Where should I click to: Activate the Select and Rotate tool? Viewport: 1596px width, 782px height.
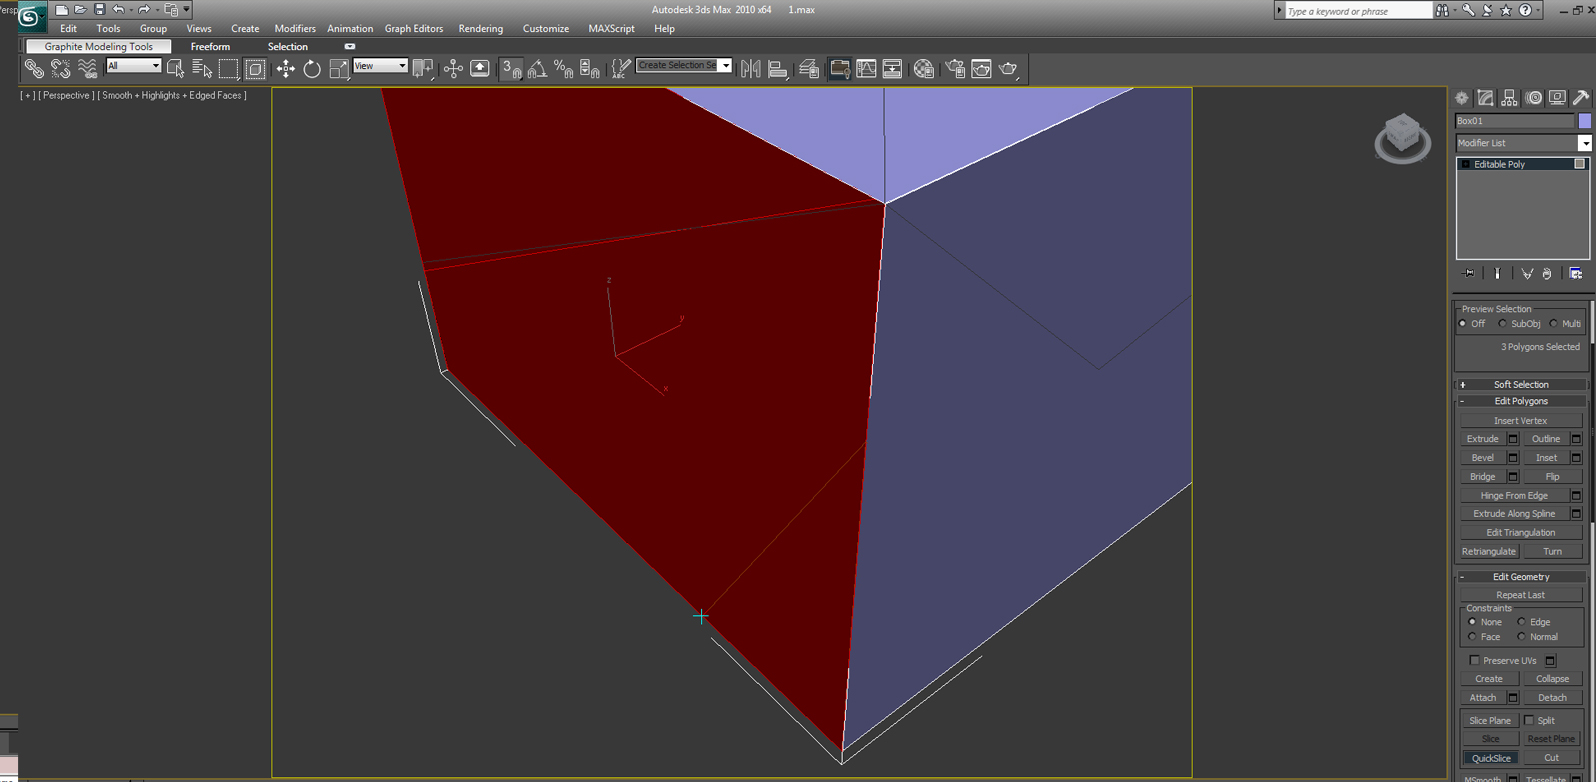(x=312, y=68)
